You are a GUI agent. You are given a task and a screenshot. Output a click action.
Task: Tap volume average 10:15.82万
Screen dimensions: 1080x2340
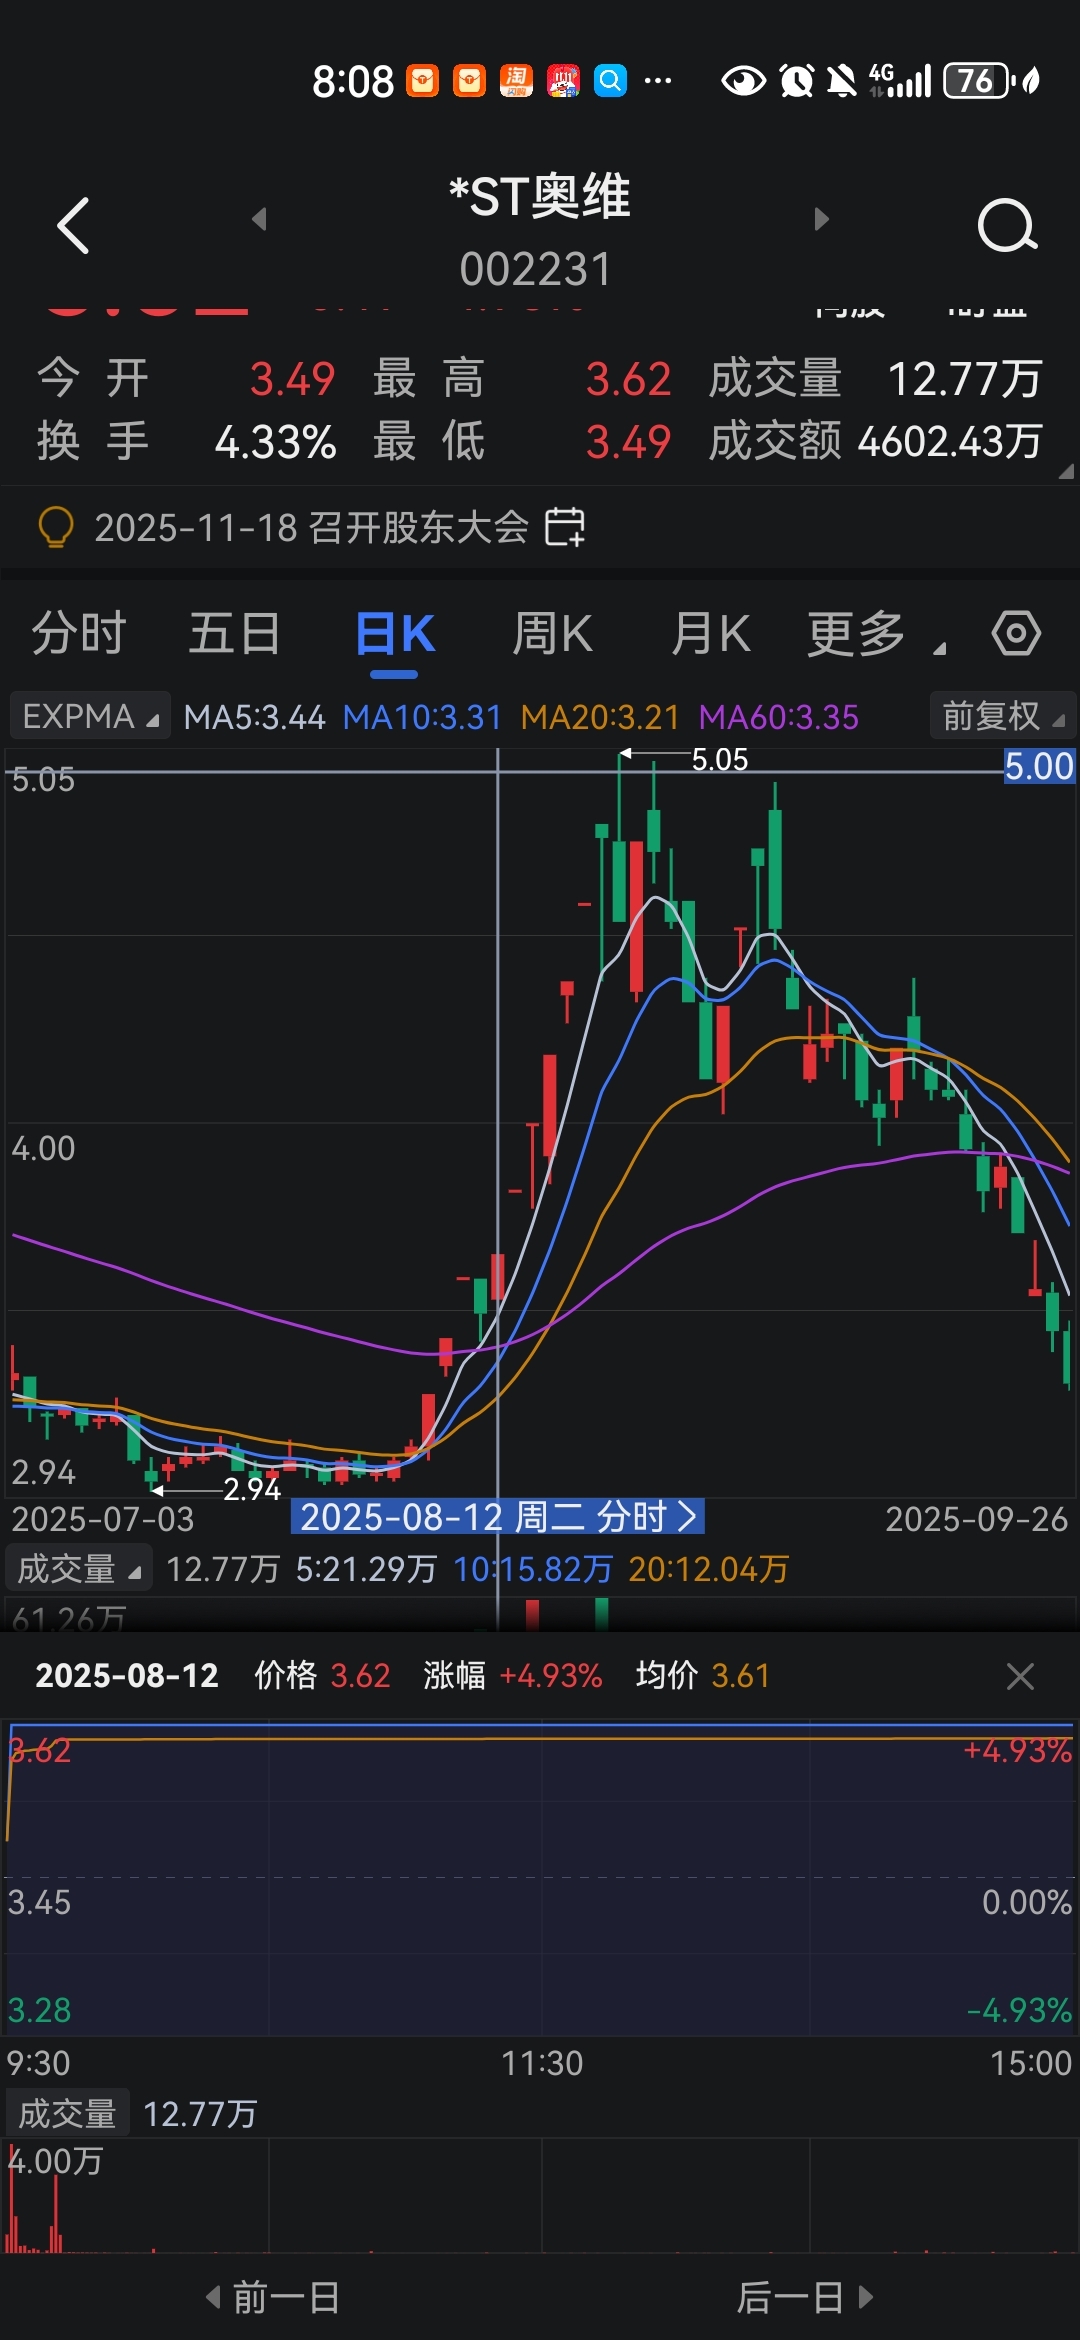point(533,1569)
